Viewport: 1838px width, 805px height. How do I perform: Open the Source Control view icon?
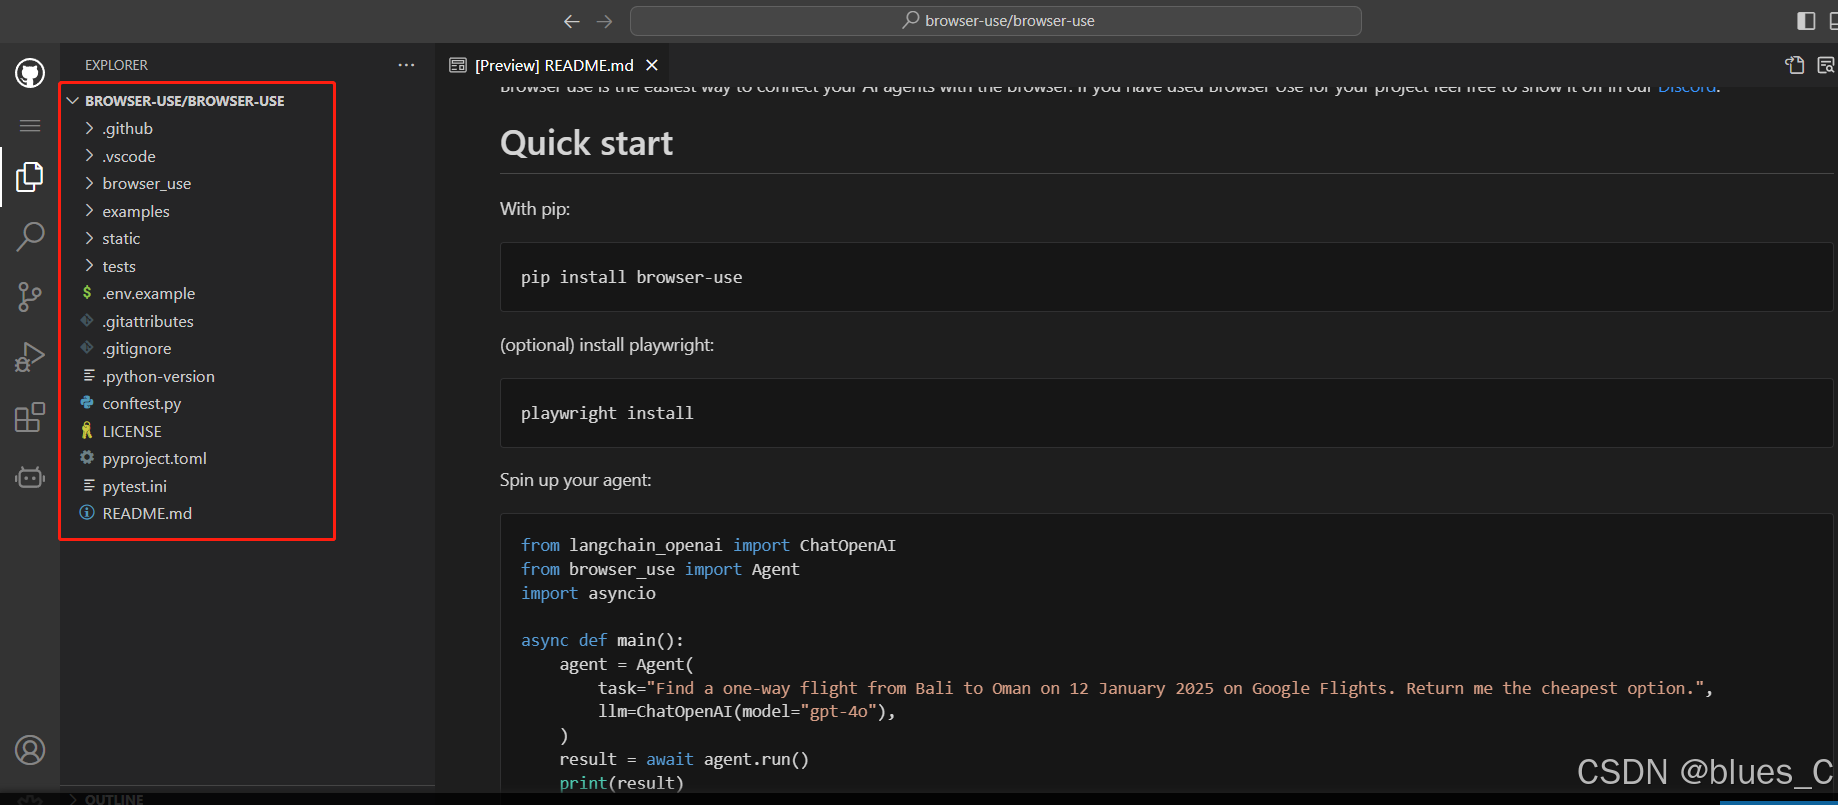tap(30, 297)
